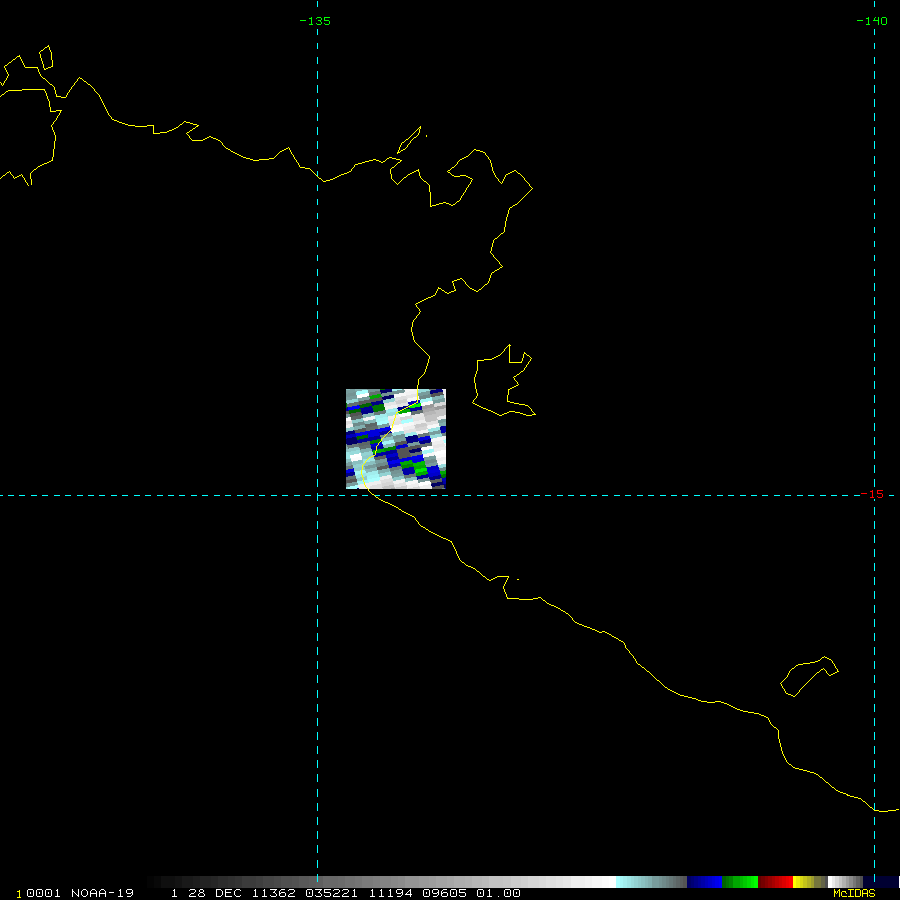Viewport: 900px width, 900px height.
Task: Click the 0001 frame number in status line
Action: pos(42,893)
